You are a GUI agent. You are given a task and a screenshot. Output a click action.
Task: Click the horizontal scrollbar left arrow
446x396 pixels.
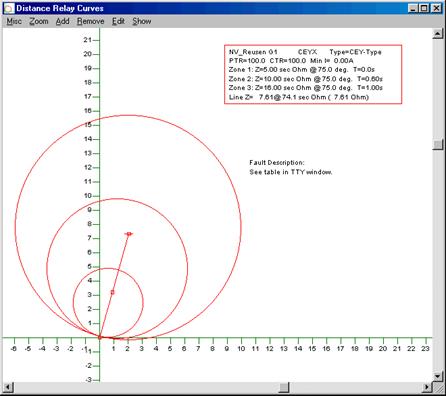8,387
